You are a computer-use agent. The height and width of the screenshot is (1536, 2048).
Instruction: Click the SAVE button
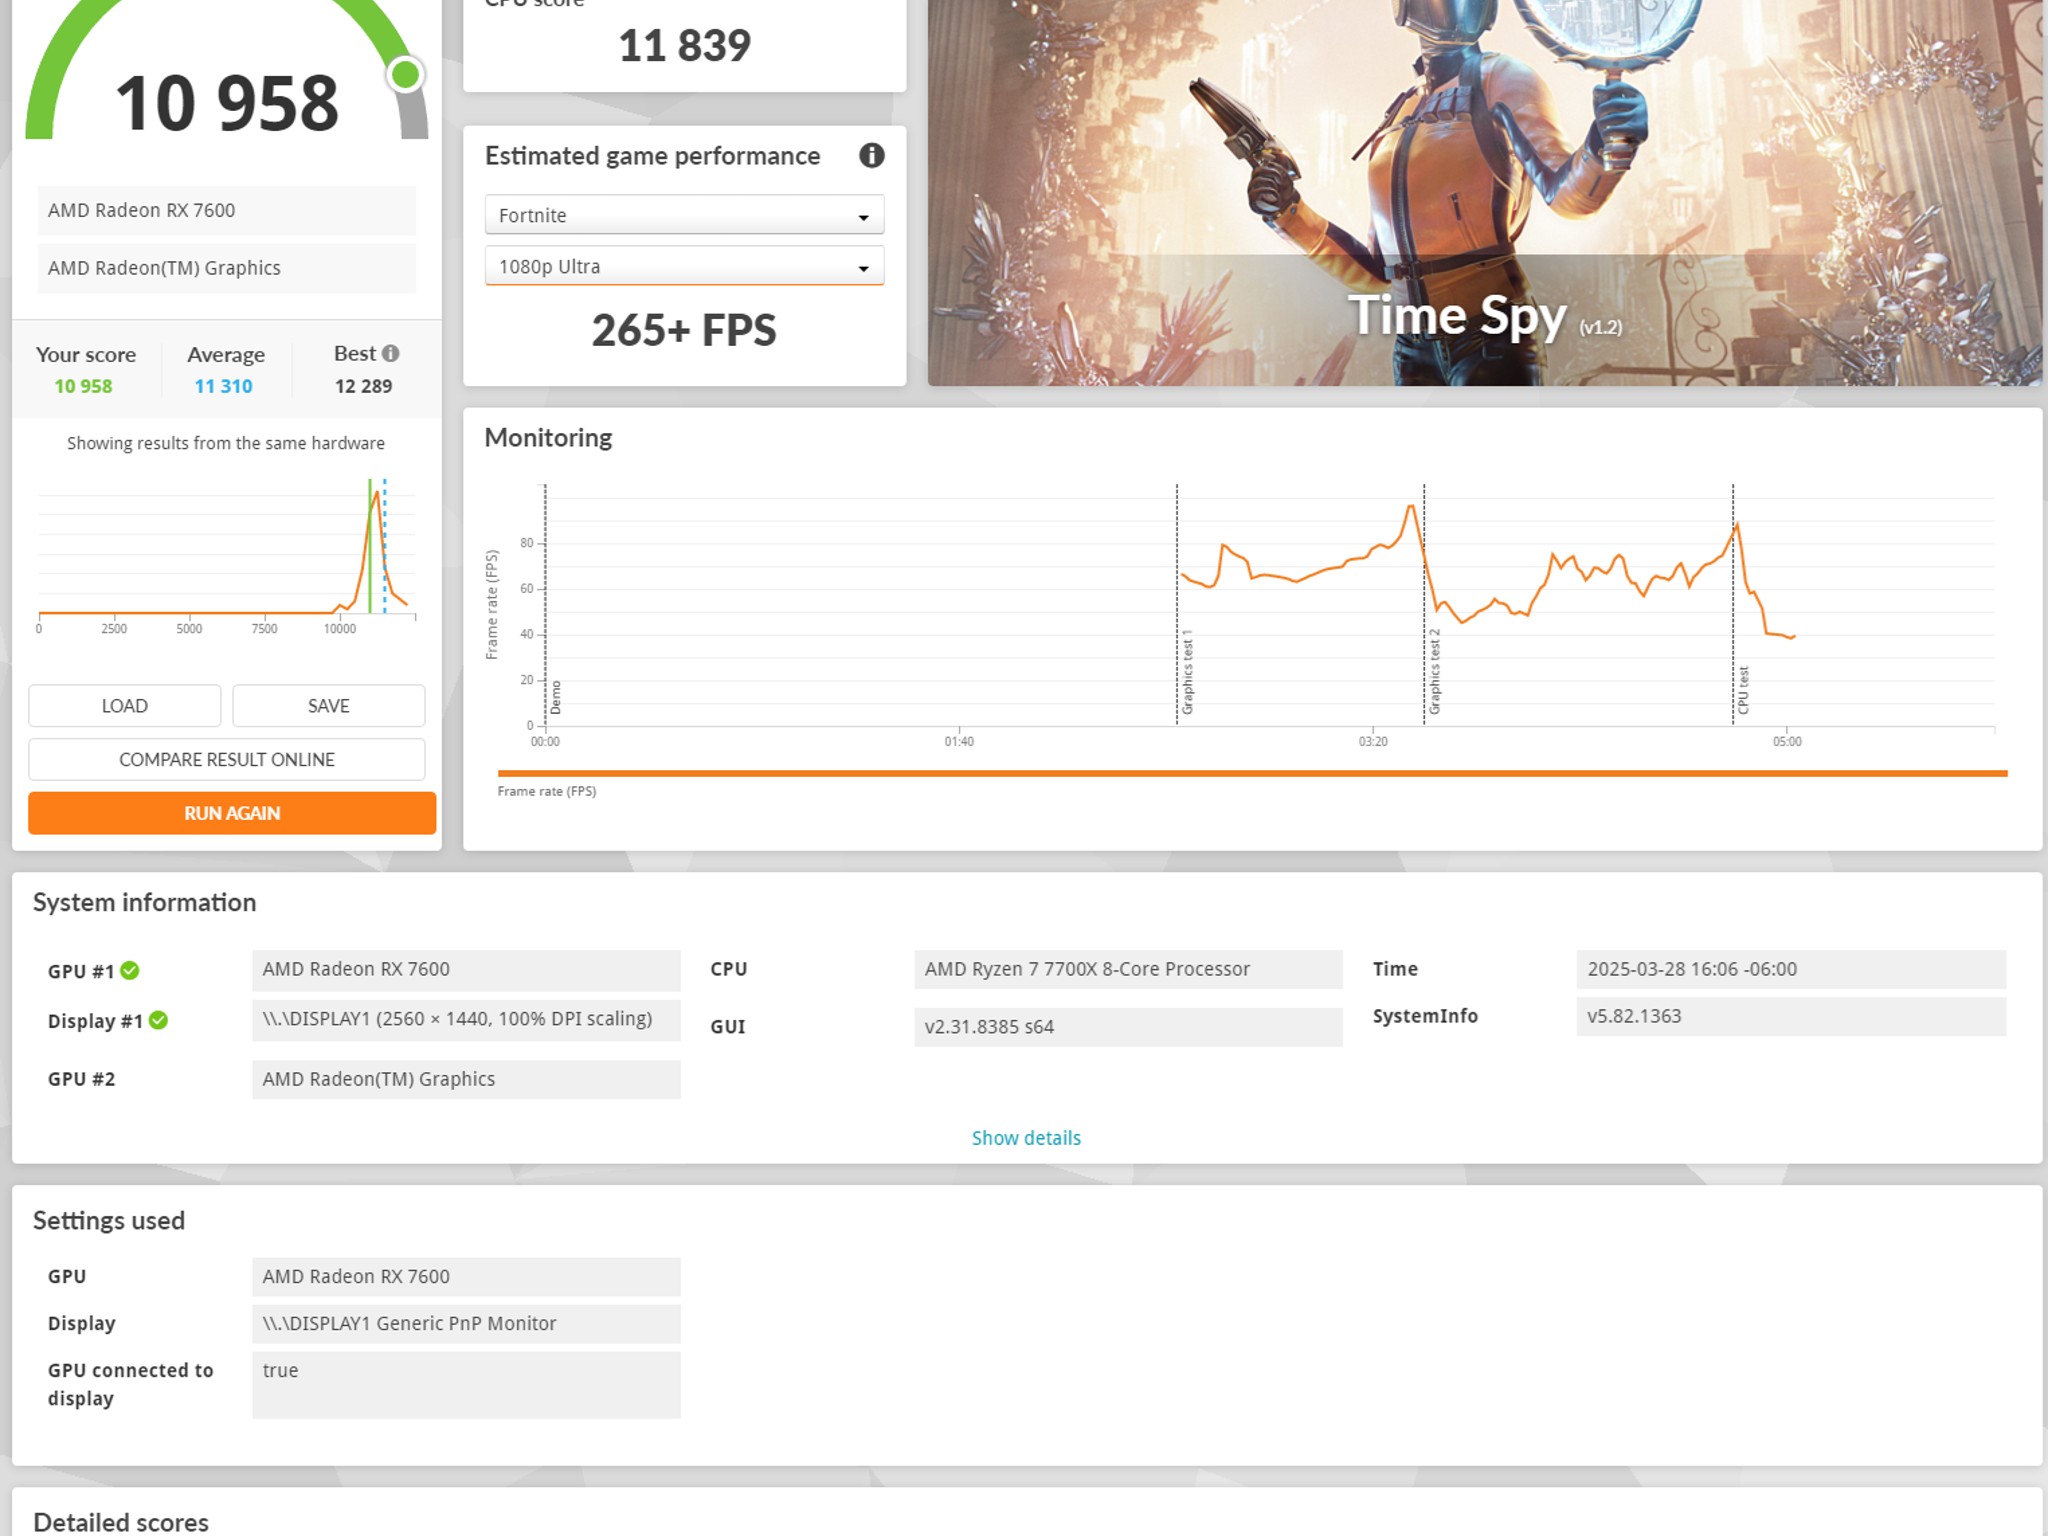(329, 706)
